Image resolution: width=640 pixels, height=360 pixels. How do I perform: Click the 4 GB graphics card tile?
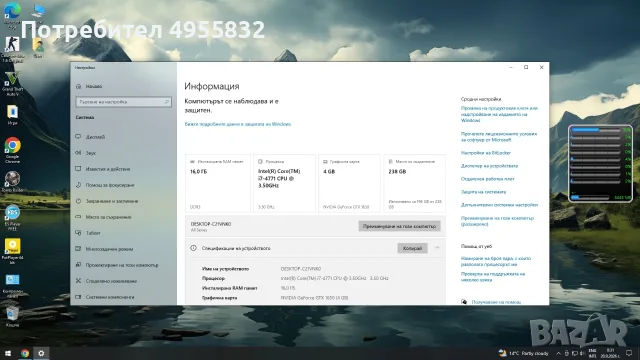(x=349, y=183)
